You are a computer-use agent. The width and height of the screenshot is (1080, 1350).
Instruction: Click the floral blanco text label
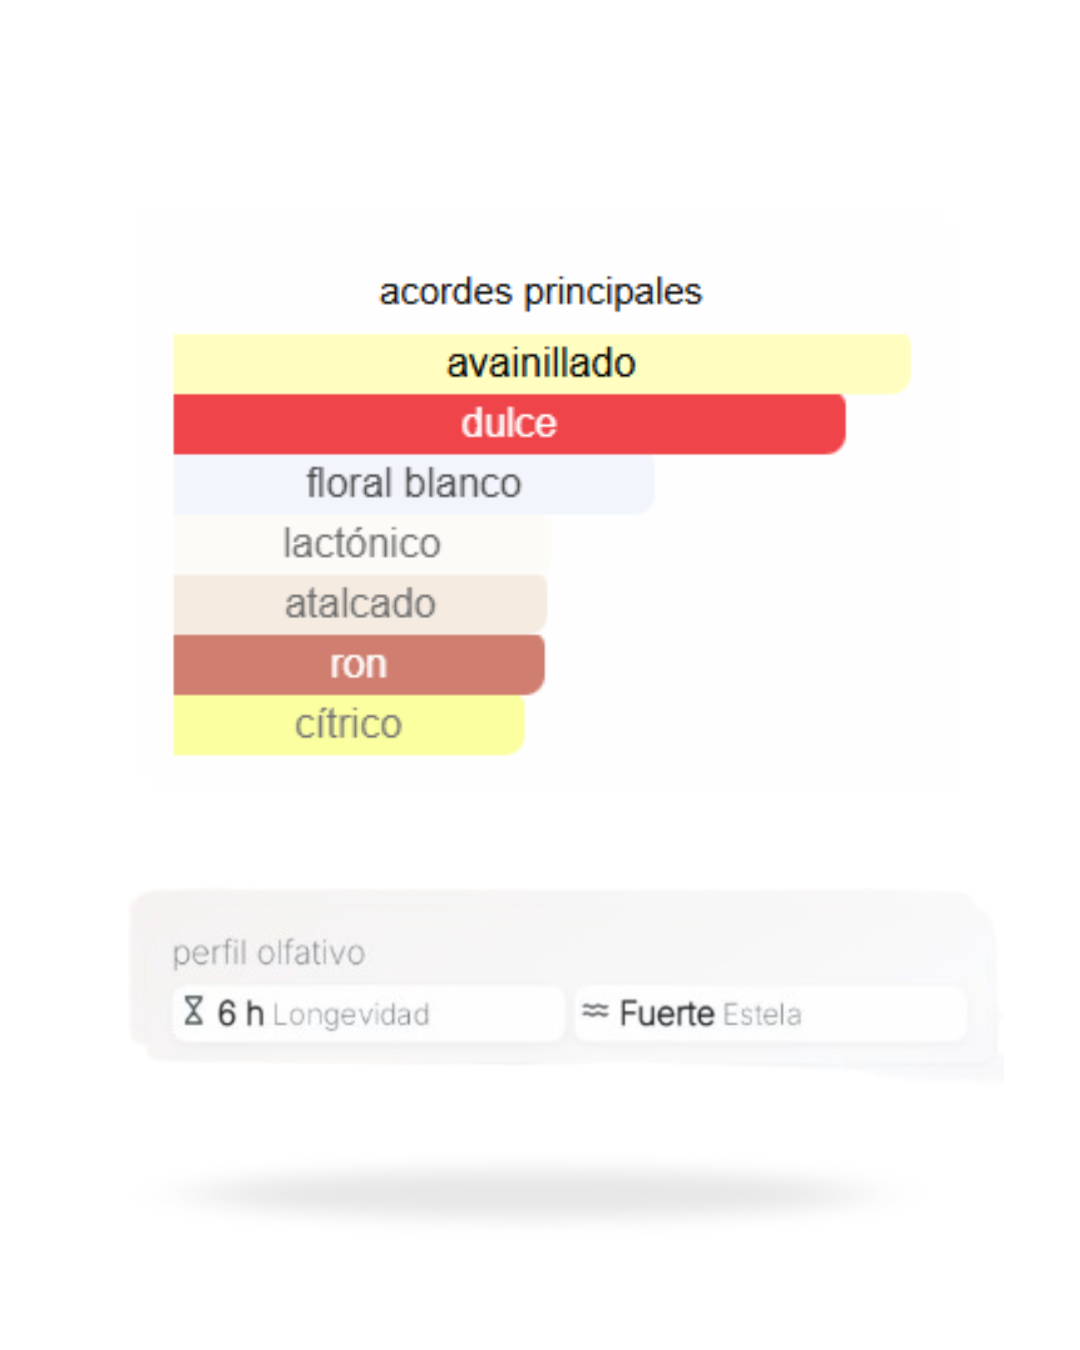(x=413, y=484)
